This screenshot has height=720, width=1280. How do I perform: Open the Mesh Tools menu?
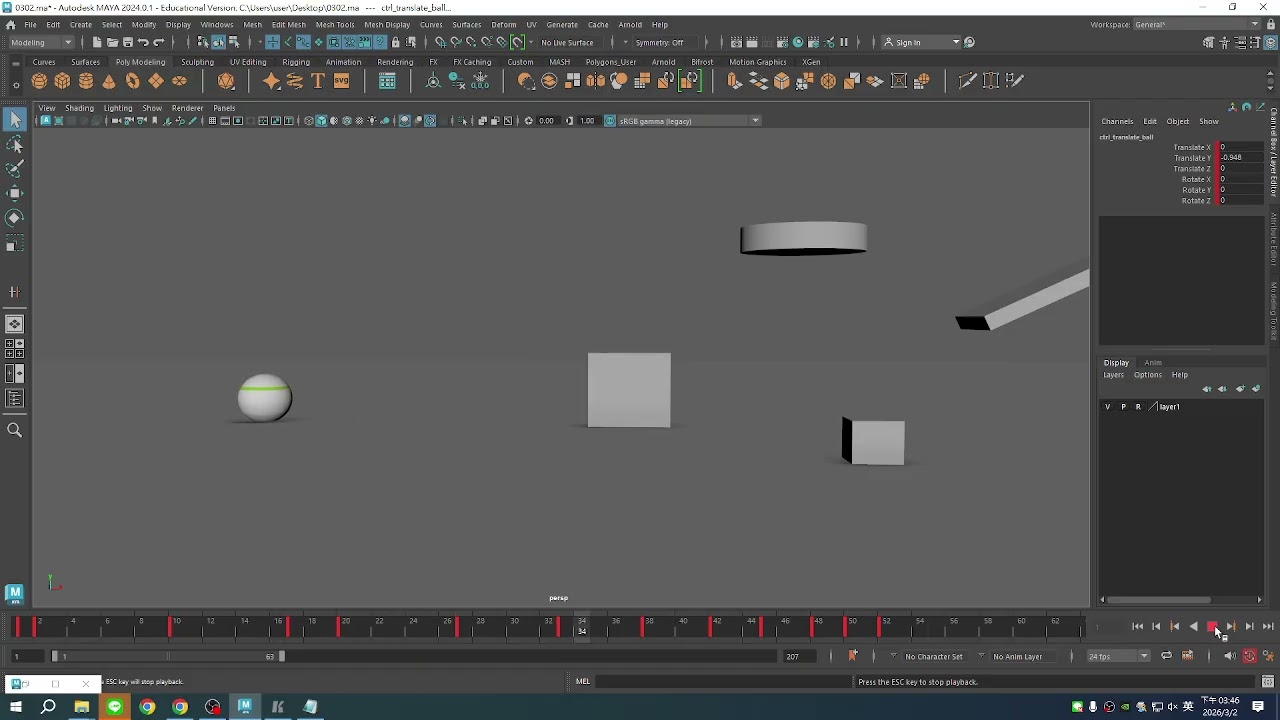[335, 24]
